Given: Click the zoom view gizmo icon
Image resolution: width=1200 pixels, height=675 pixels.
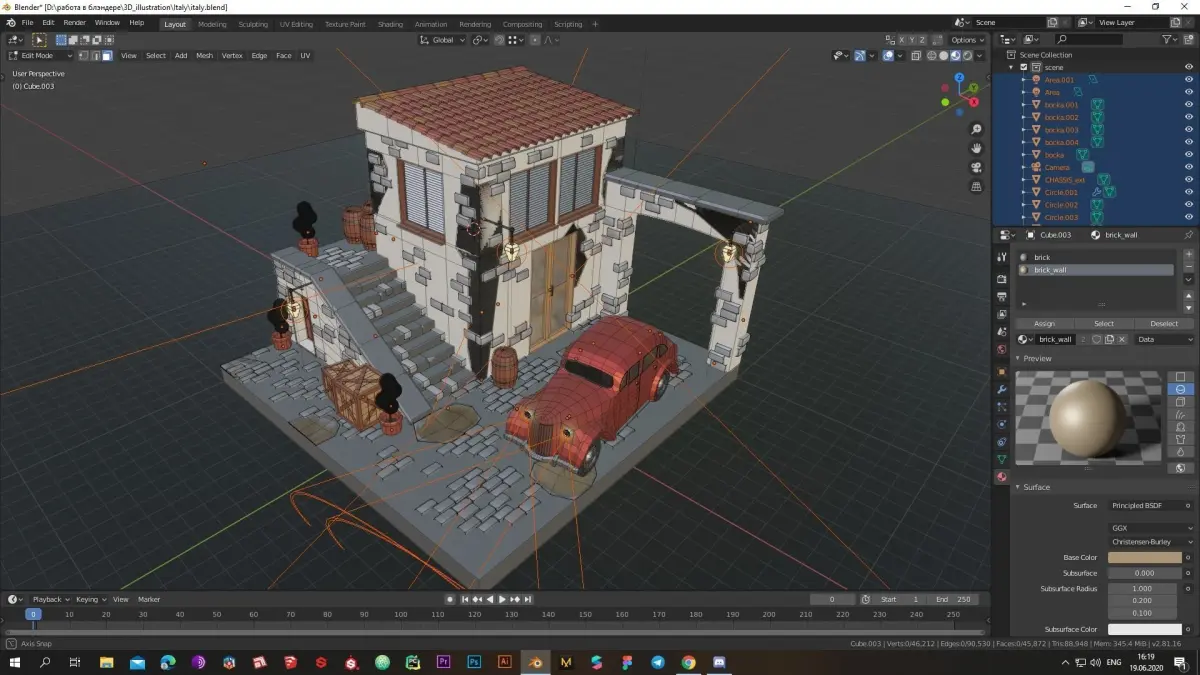Looking at the screenshot, I should 977,130.
